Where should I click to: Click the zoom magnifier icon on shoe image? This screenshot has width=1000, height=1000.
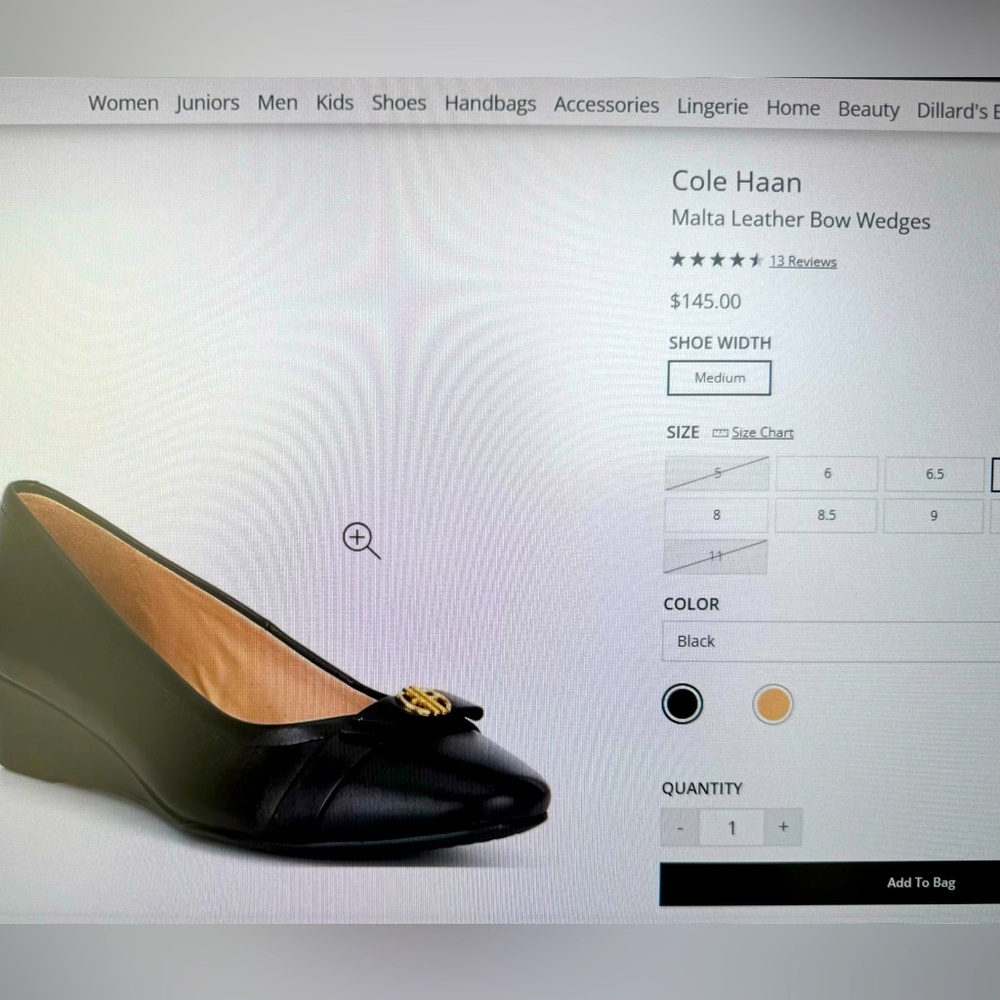[361, 540]
